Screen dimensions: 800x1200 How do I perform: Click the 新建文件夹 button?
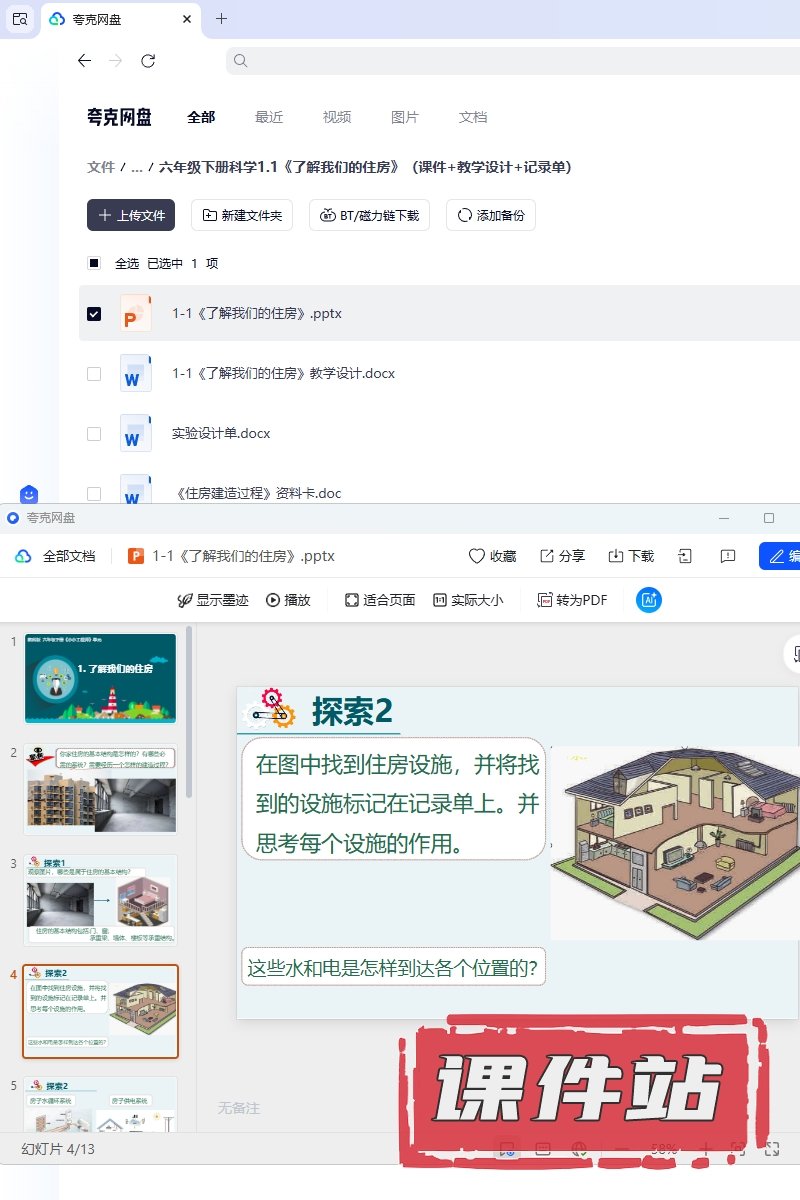242,215
